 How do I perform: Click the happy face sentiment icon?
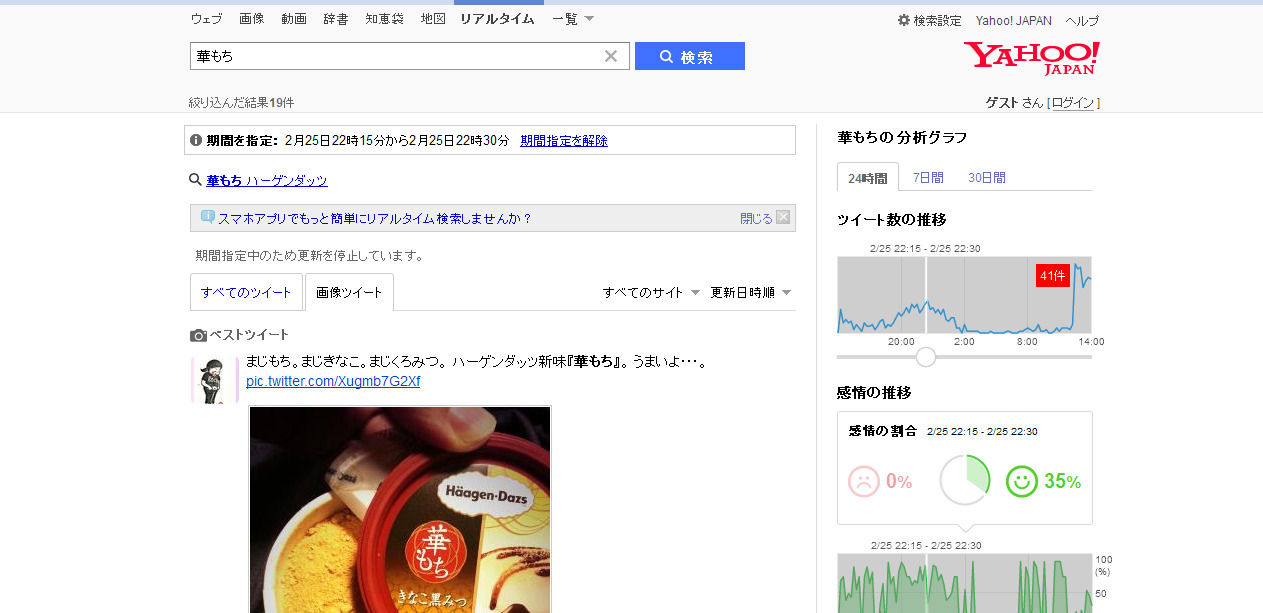[1021, 481]
